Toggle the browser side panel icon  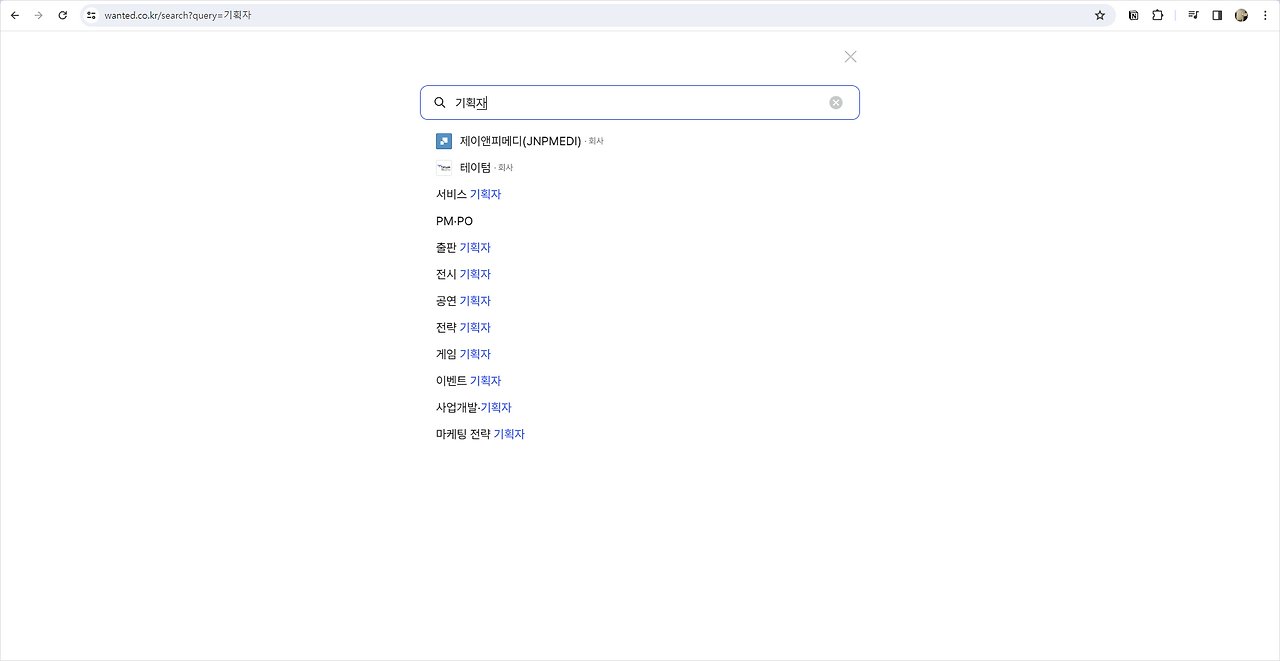tap(1217, 15)
